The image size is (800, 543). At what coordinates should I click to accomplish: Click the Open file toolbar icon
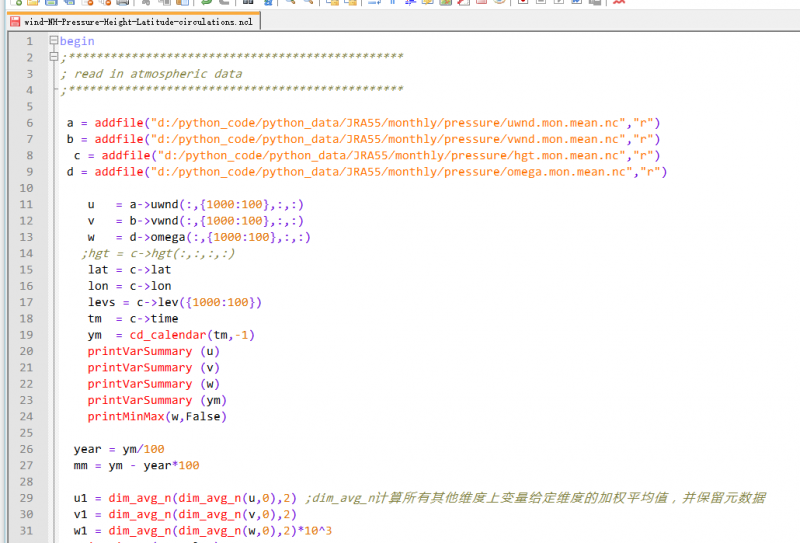pos(34,2)
